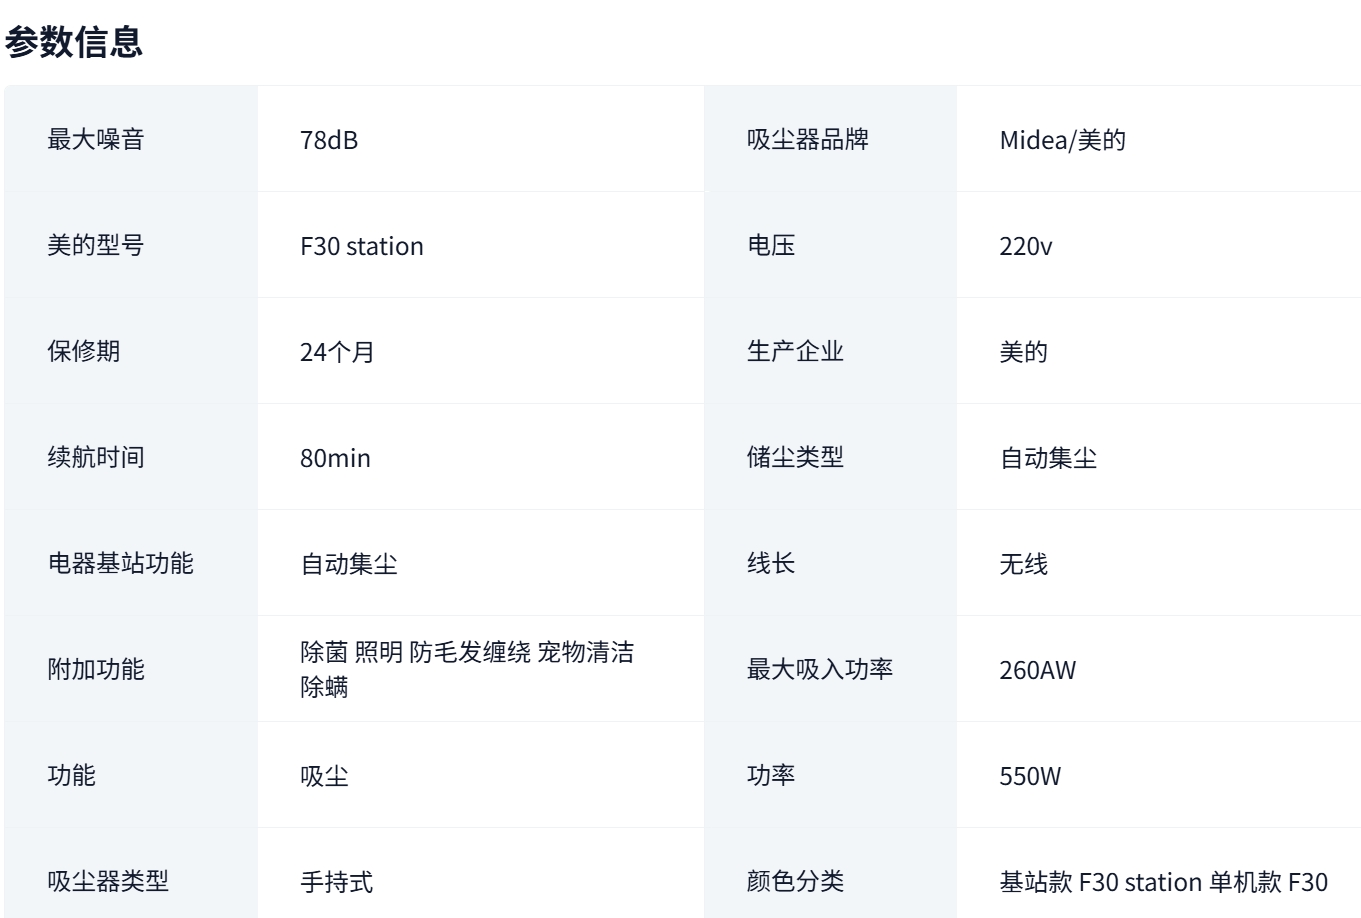Select the 美的型号 label

coord(96,245)
